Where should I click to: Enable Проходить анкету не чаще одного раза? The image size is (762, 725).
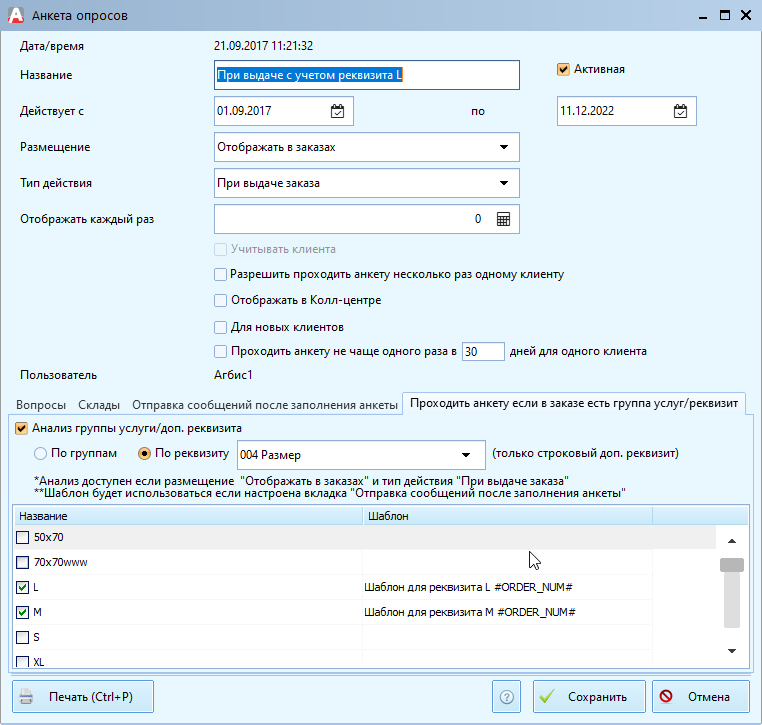220,351
